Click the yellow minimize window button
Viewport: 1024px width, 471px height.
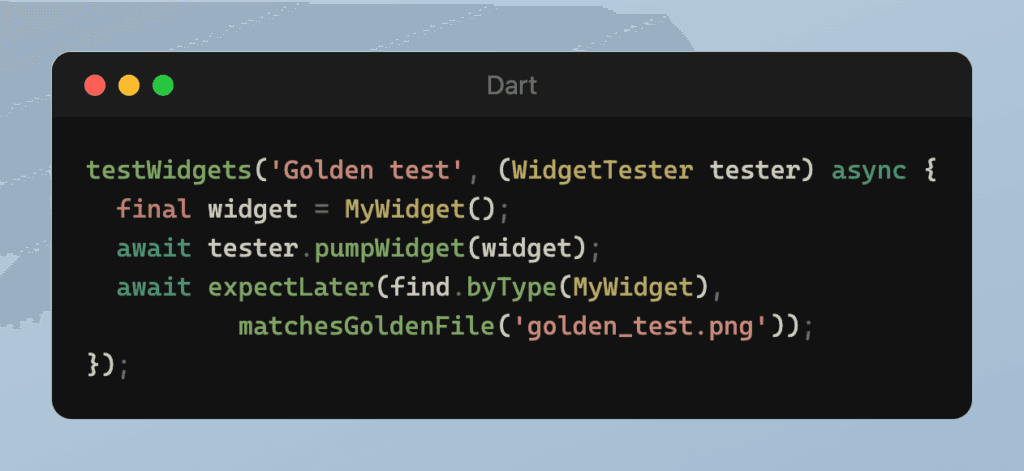pyautogui.click(x=129, y=86)
